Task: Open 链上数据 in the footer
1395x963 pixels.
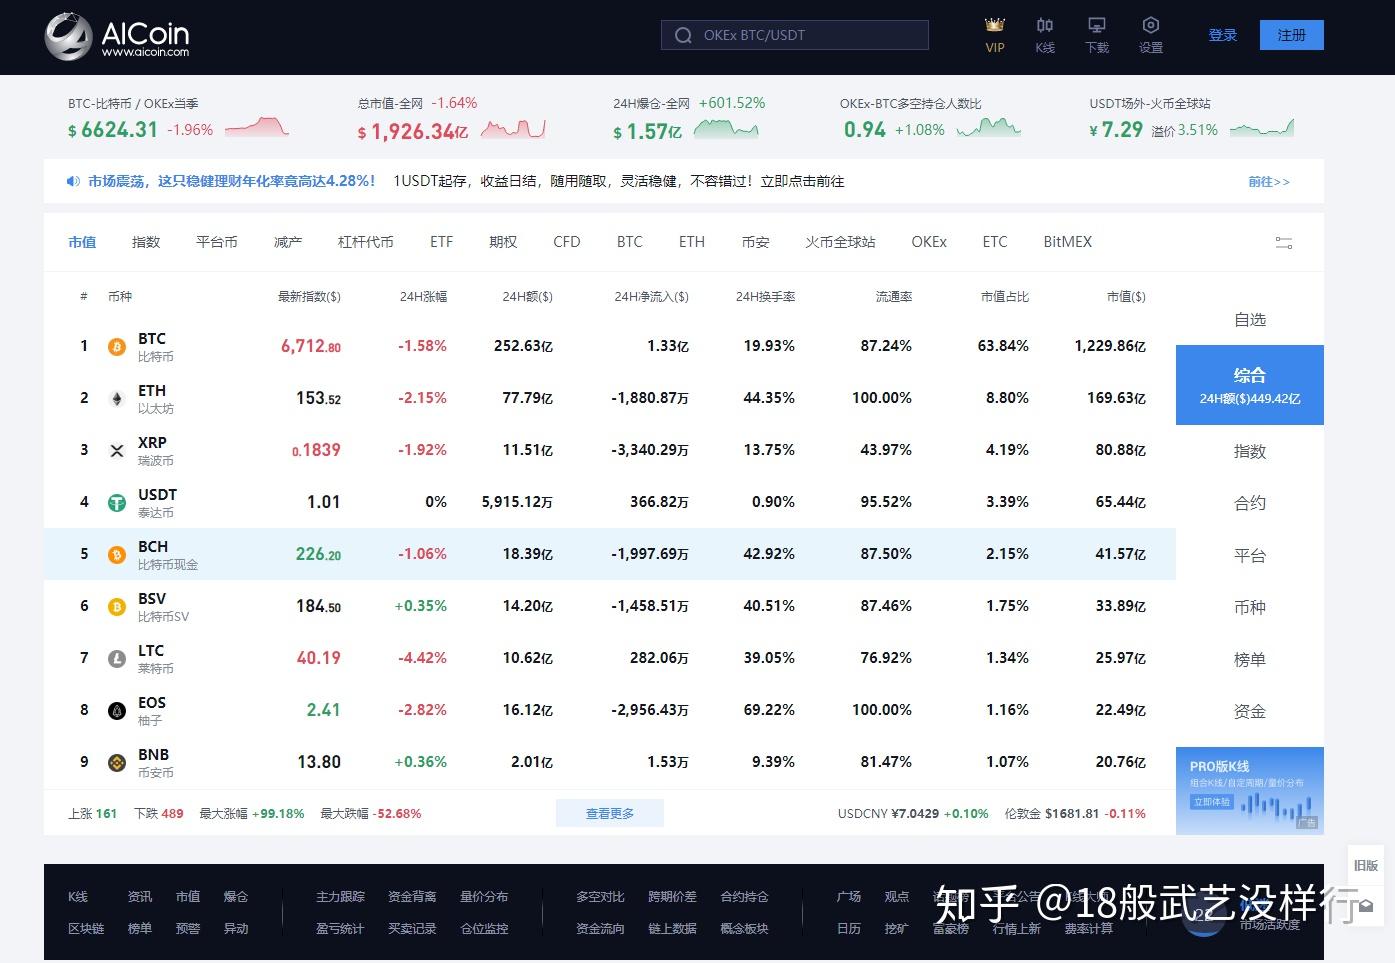Action: (672, 929)
